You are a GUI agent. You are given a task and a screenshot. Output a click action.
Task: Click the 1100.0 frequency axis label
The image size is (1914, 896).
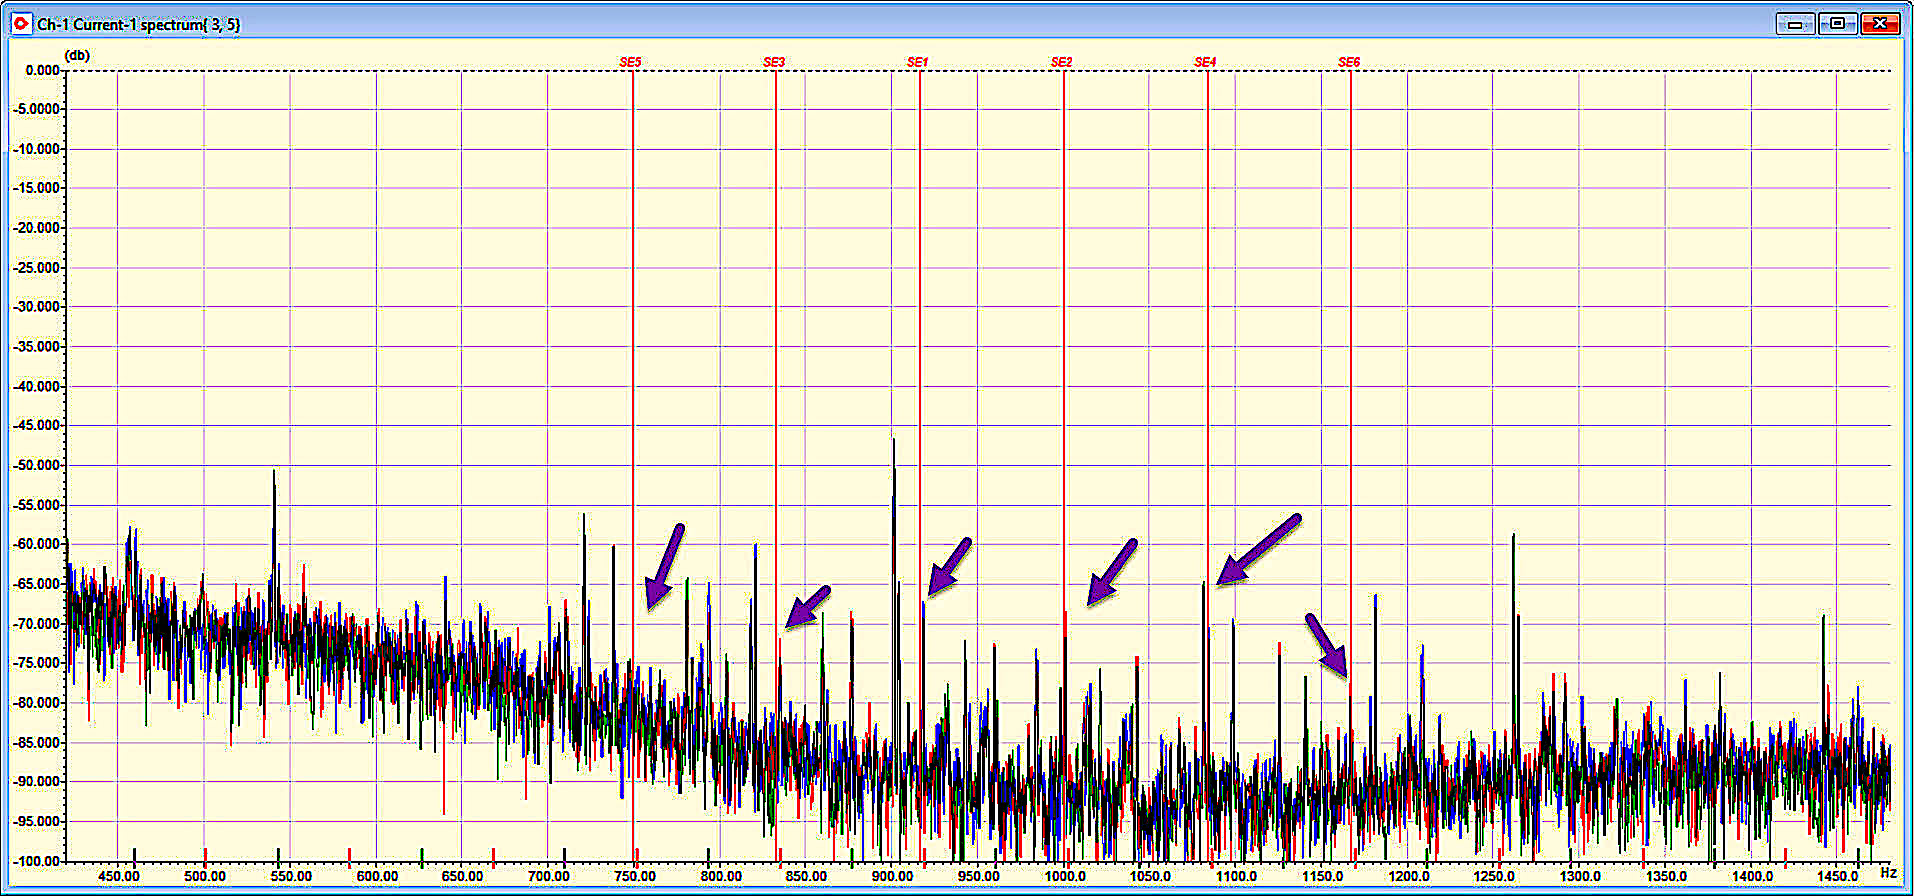coord(1236,876)
